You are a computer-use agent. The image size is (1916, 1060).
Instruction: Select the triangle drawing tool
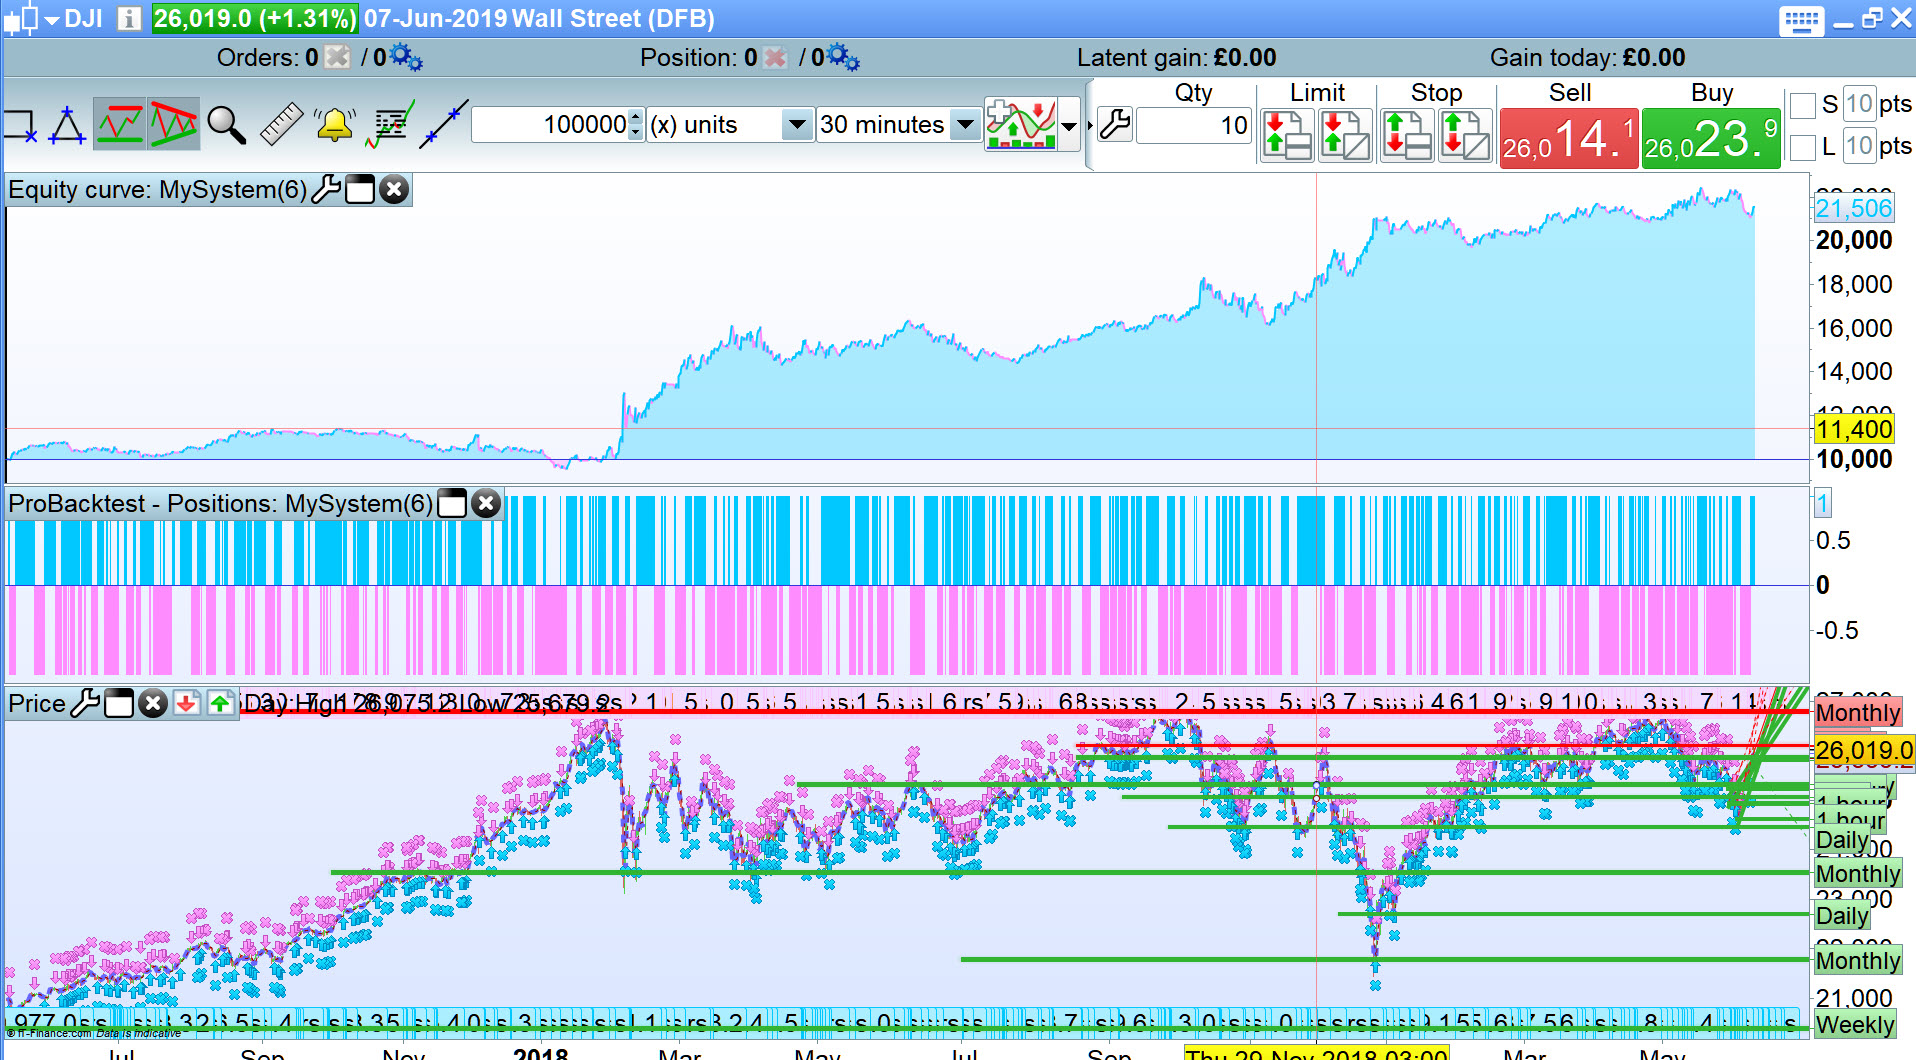(x=67, y=125)
